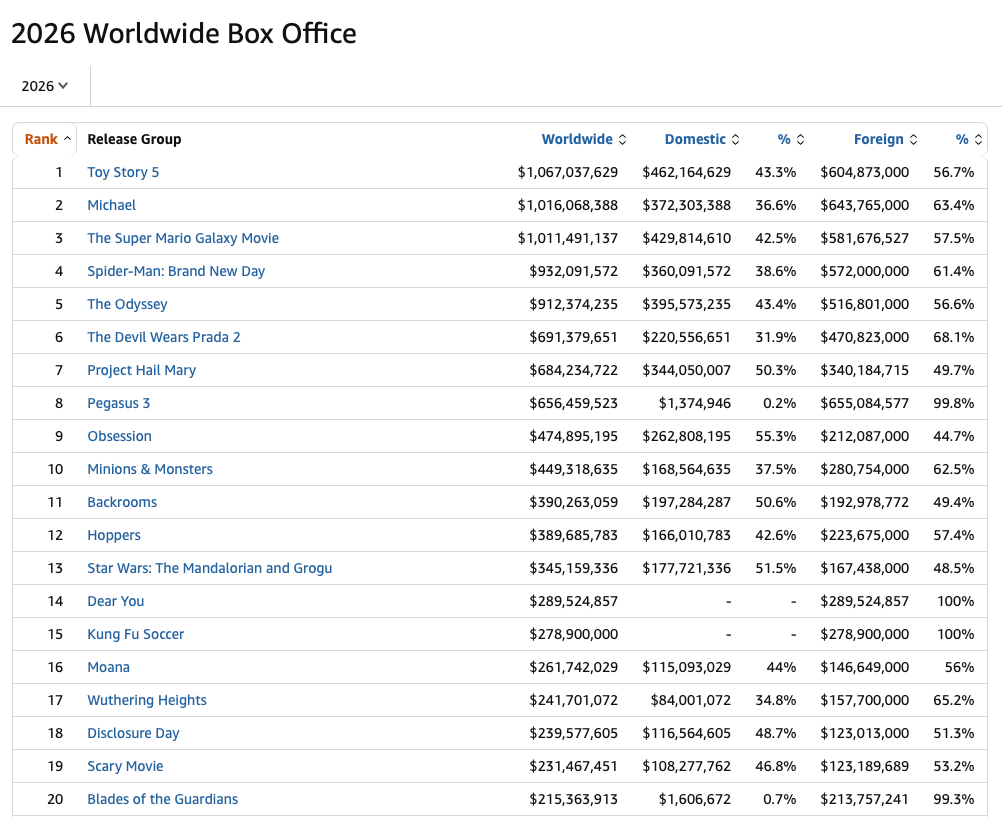Select foreign value $289,524,857
Screen dimensions: 1002x817
tap(865, 601)
